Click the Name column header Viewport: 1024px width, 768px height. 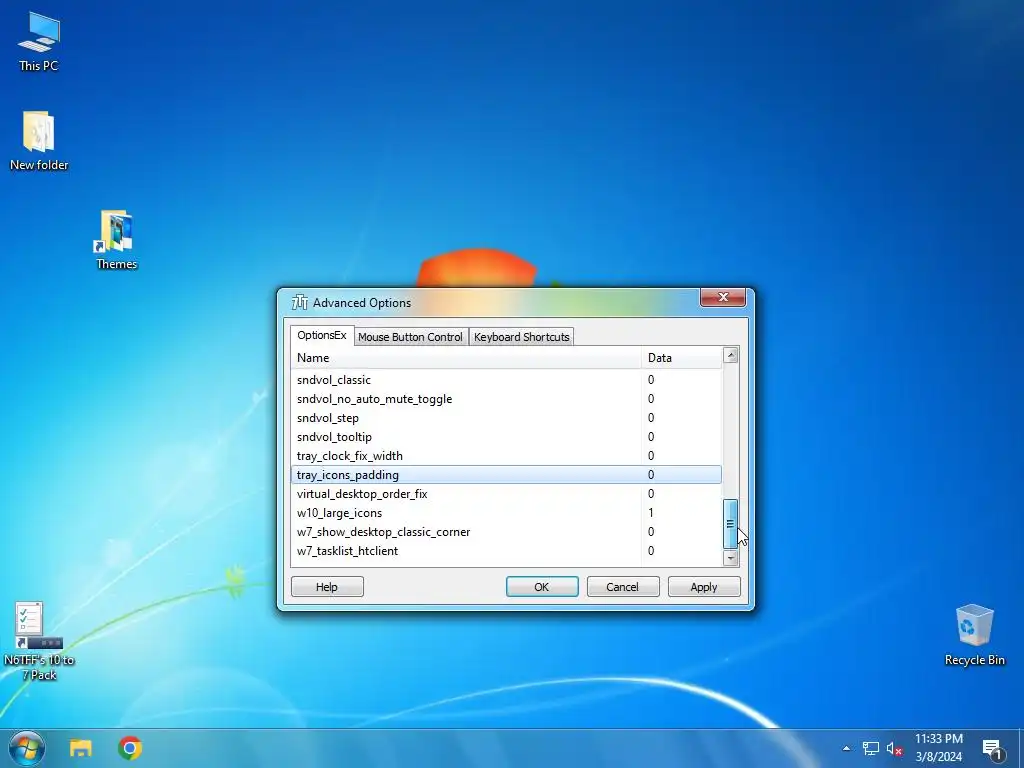click(466, 358)
